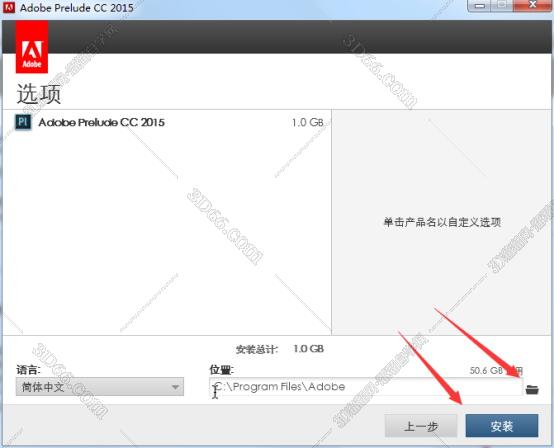This screenshot has width=554, height=448.
Task: Click the 1.0 GB product size text
Action: tap(307, 123)
